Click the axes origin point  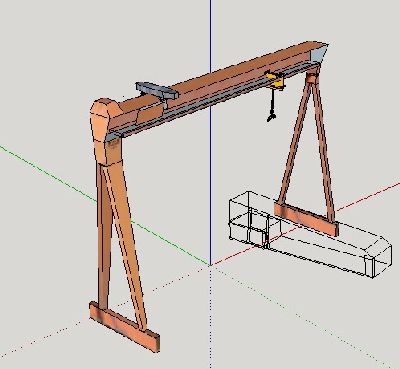pyautogui.click(x=210, y=265)
